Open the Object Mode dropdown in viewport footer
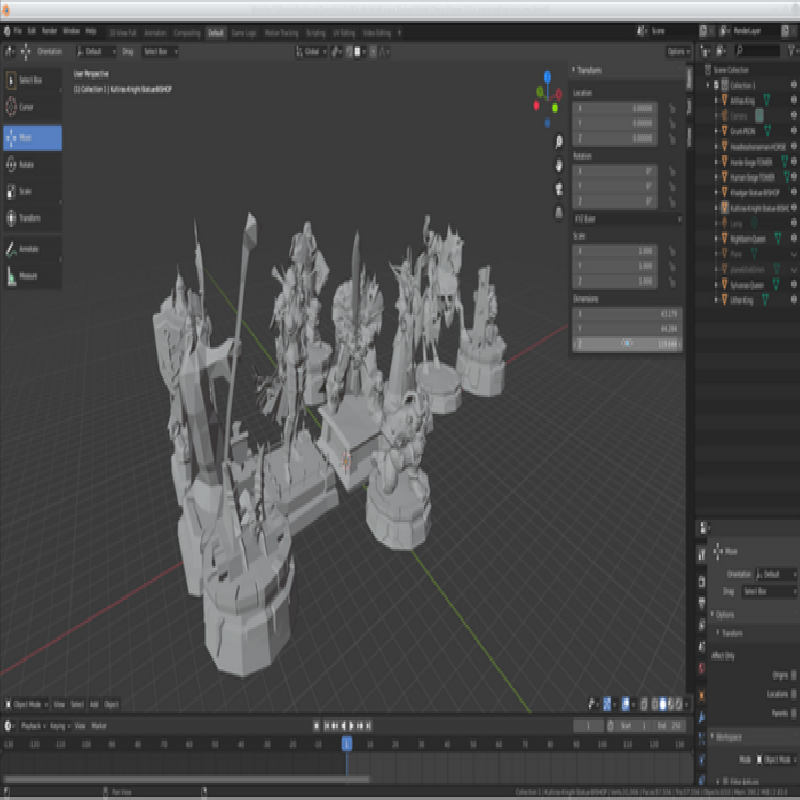Screen dimensions: 800x800 (27, 704)
